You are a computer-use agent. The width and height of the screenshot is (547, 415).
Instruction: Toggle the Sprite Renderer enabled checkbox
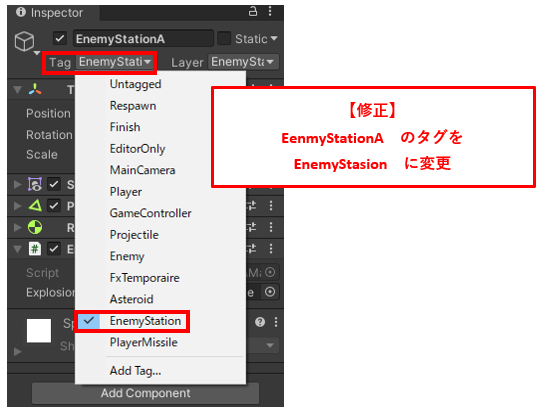click(54, 184)
